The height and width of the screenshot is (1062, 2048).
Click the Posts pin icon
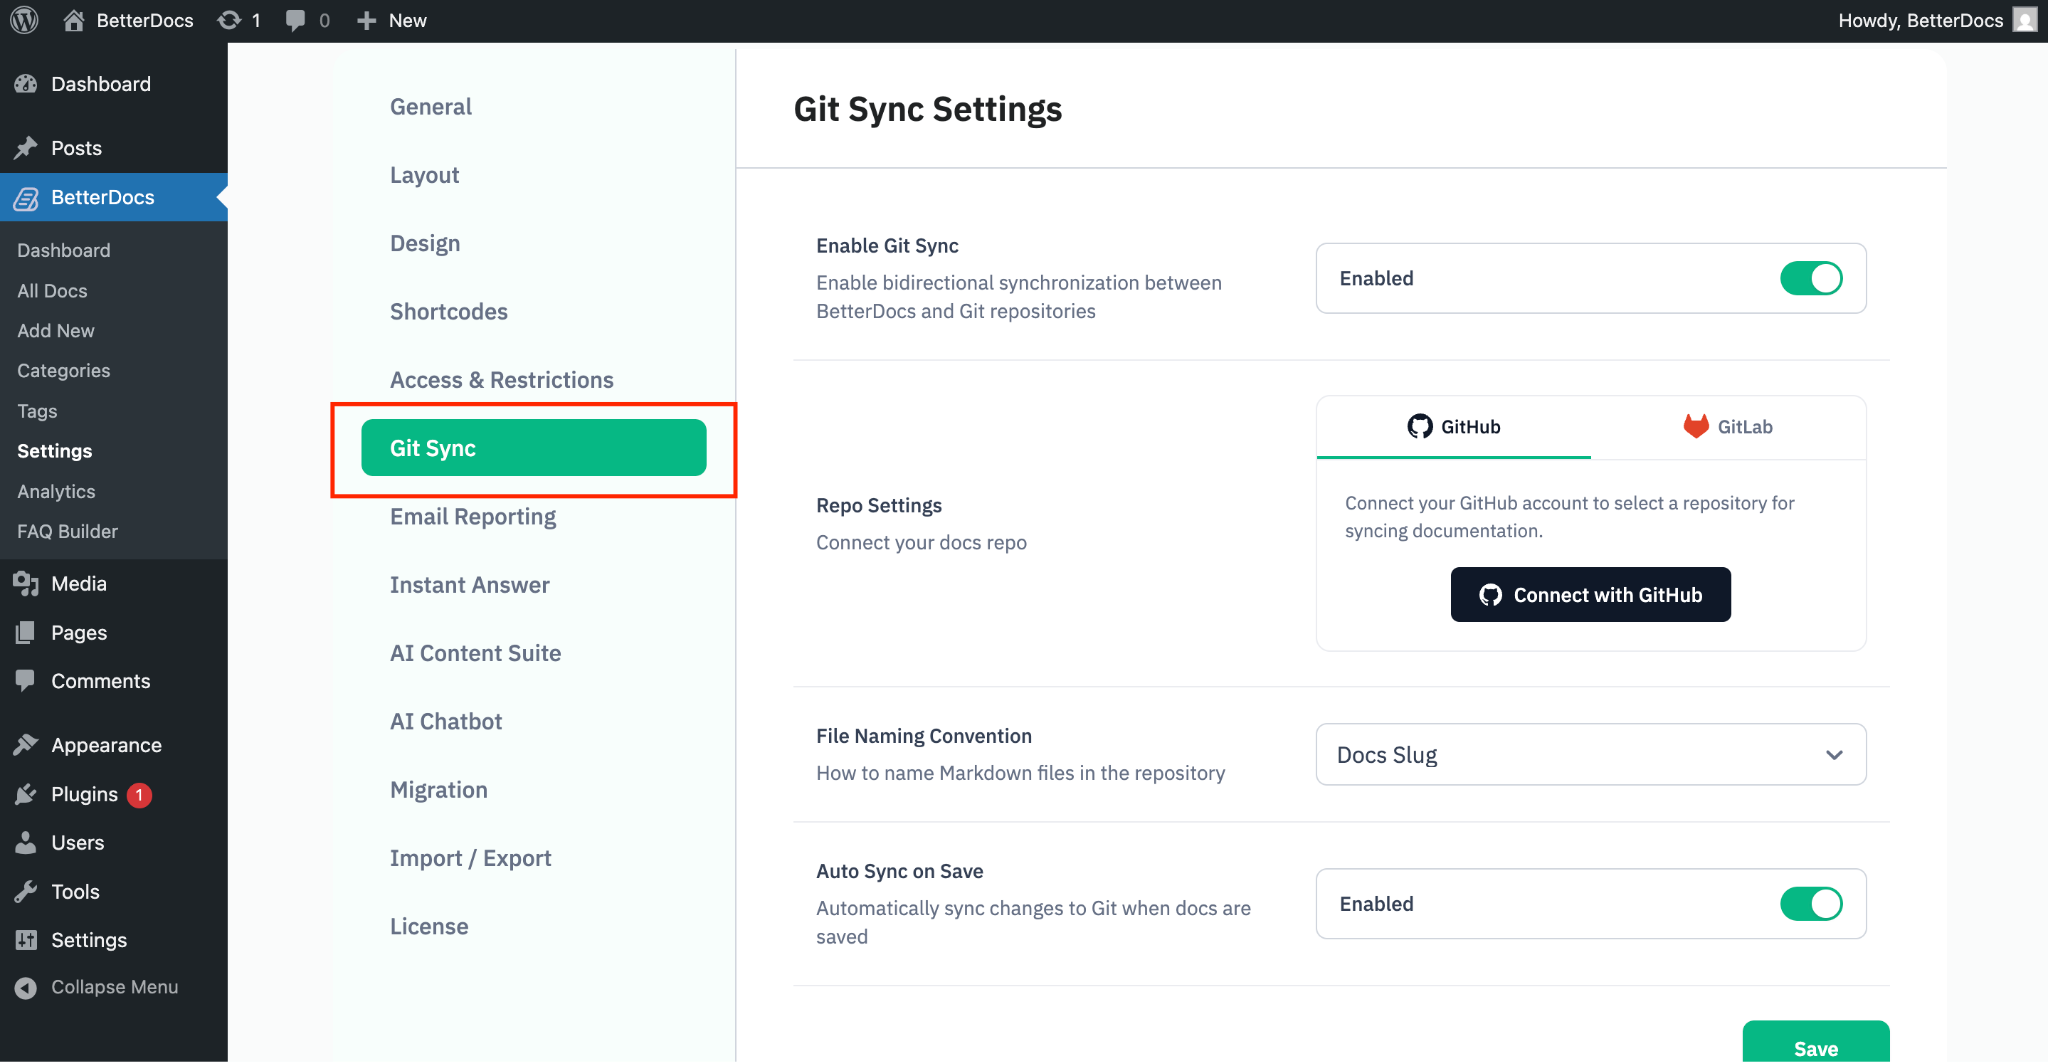pyautogui.click(x=26, y=148)
